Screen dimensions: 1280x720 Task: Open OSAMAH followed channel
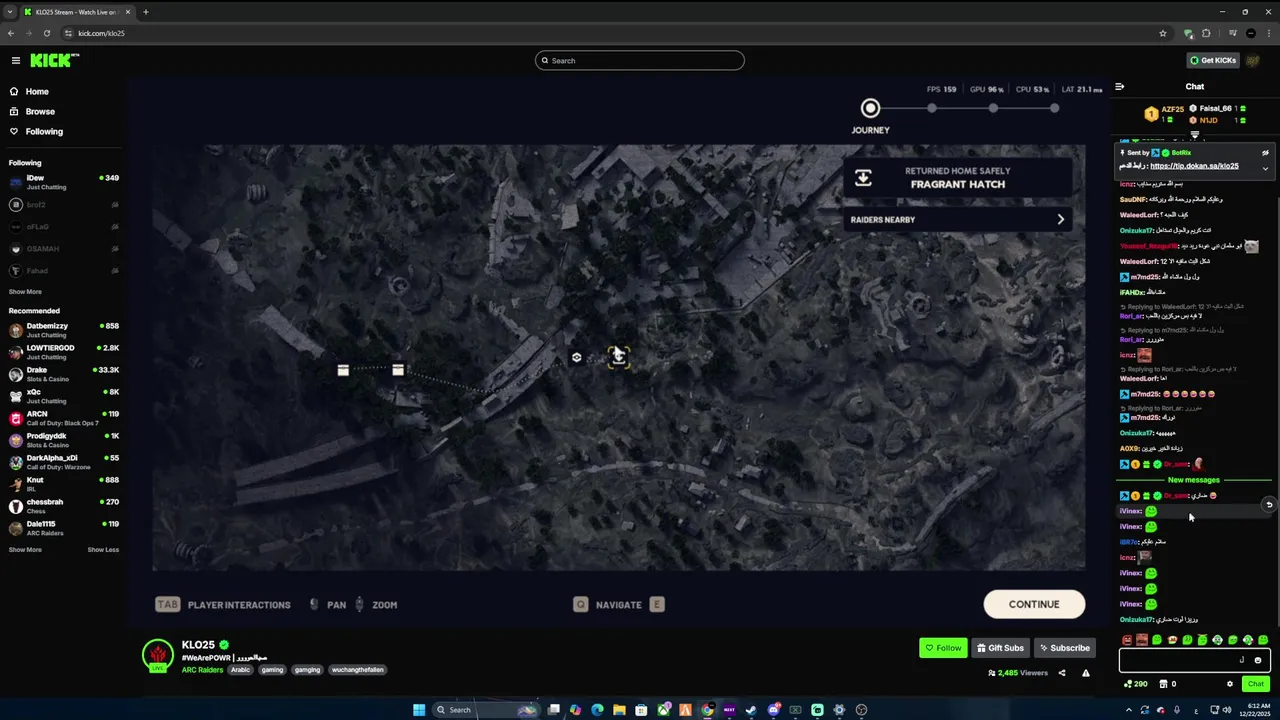click(x=64, y=248)
